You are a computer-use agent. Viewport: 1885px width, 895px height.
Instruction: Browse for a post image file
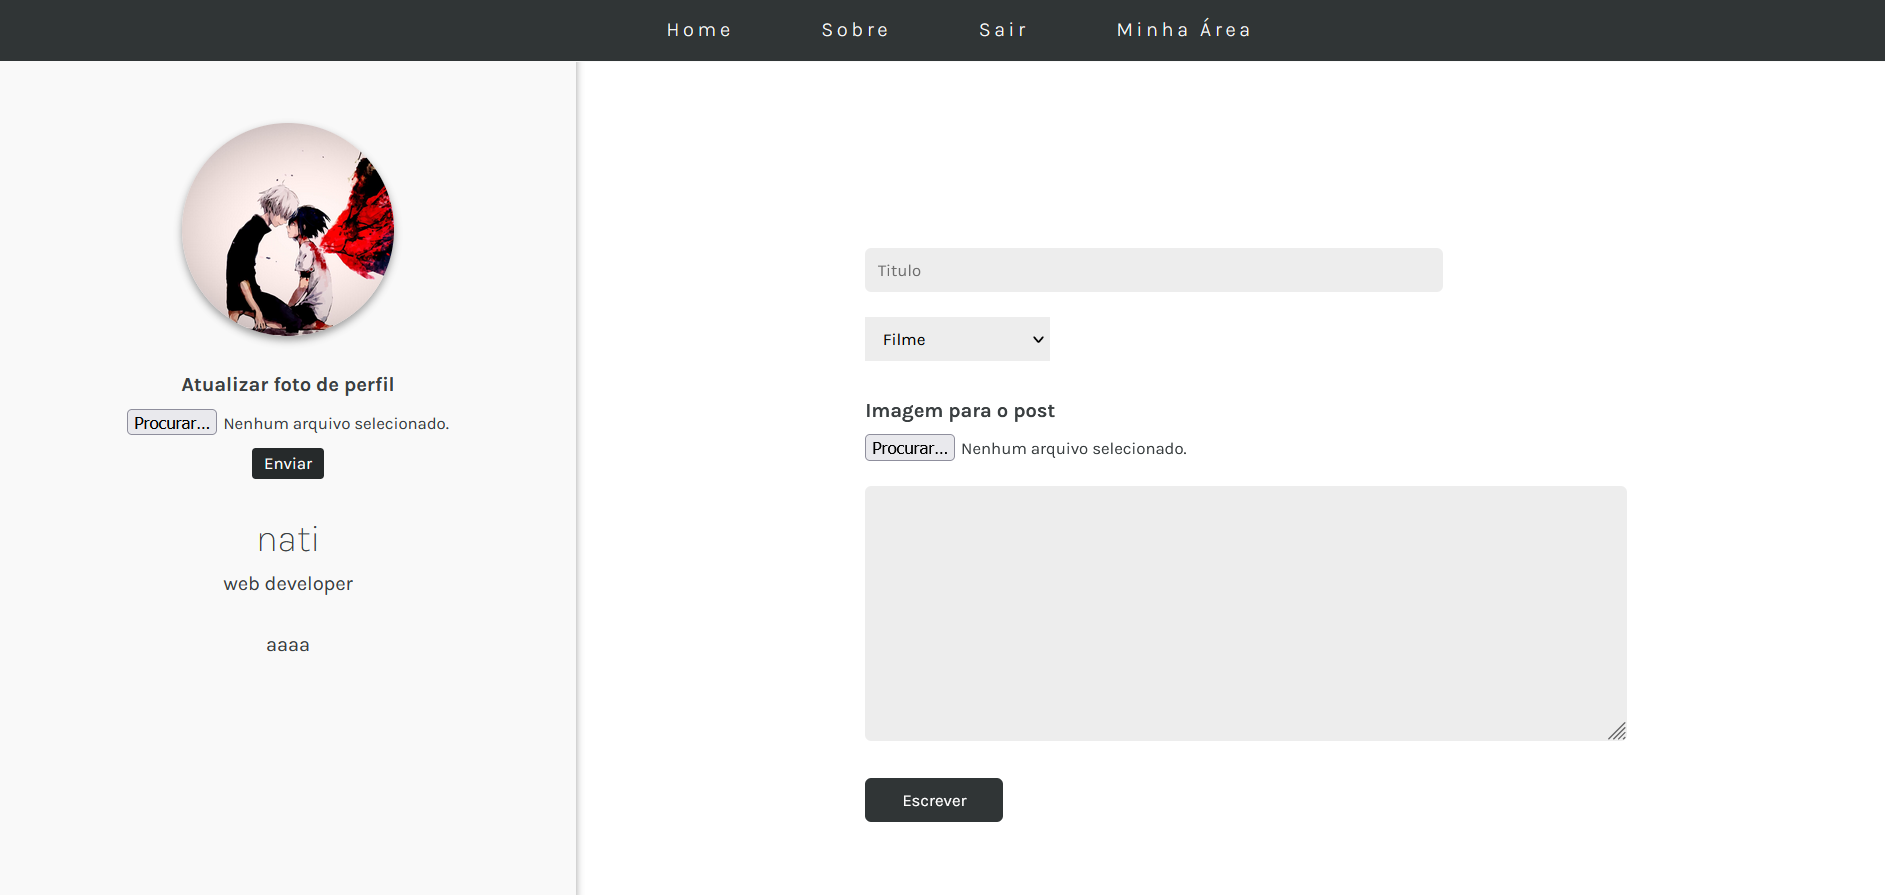click(910, 448)
